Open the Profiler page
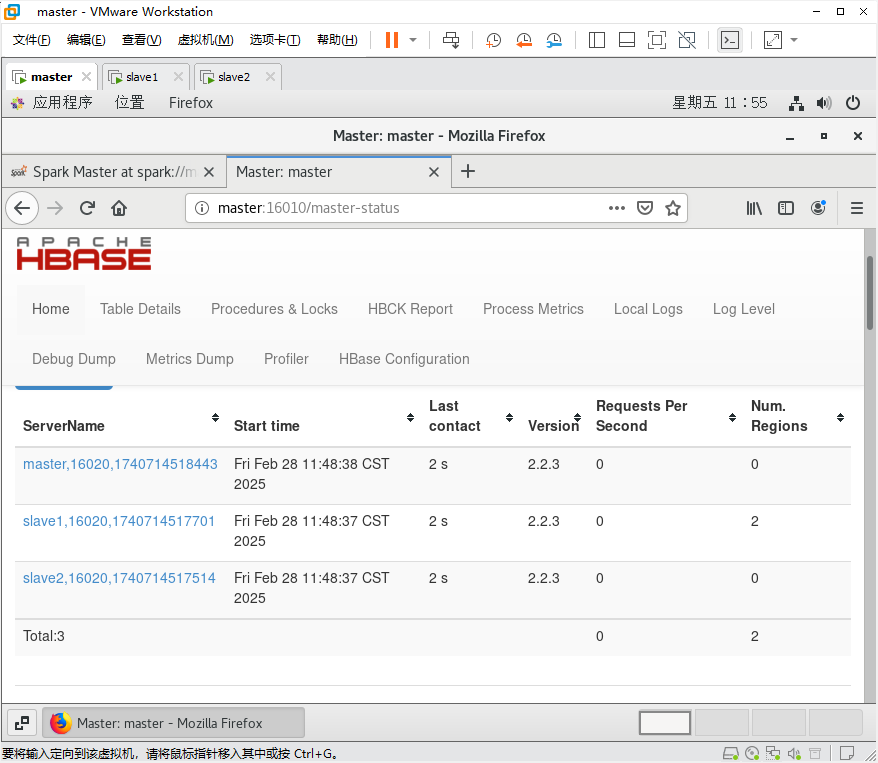Screen dimensions: 878x763 286,359
